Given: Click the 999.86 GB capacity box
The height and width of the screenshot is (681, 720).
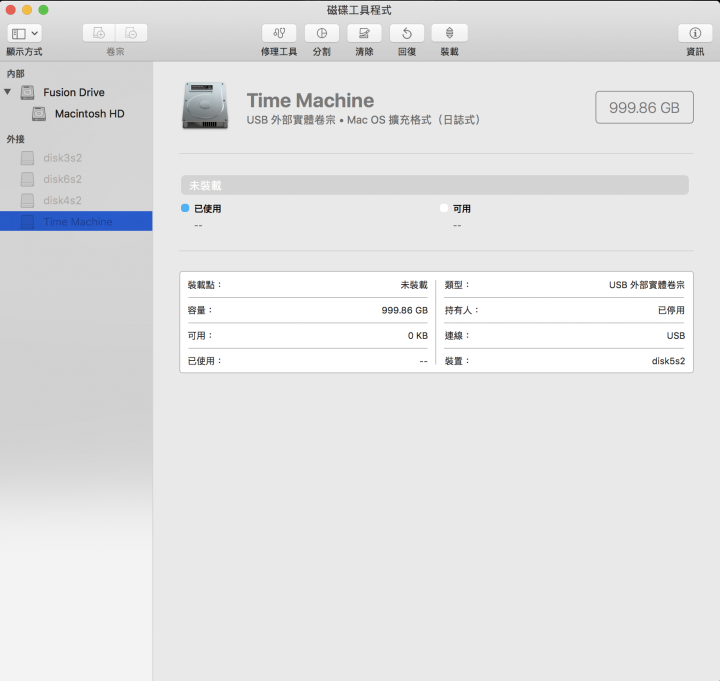Looking at the screenshot, I should [644, 107].
